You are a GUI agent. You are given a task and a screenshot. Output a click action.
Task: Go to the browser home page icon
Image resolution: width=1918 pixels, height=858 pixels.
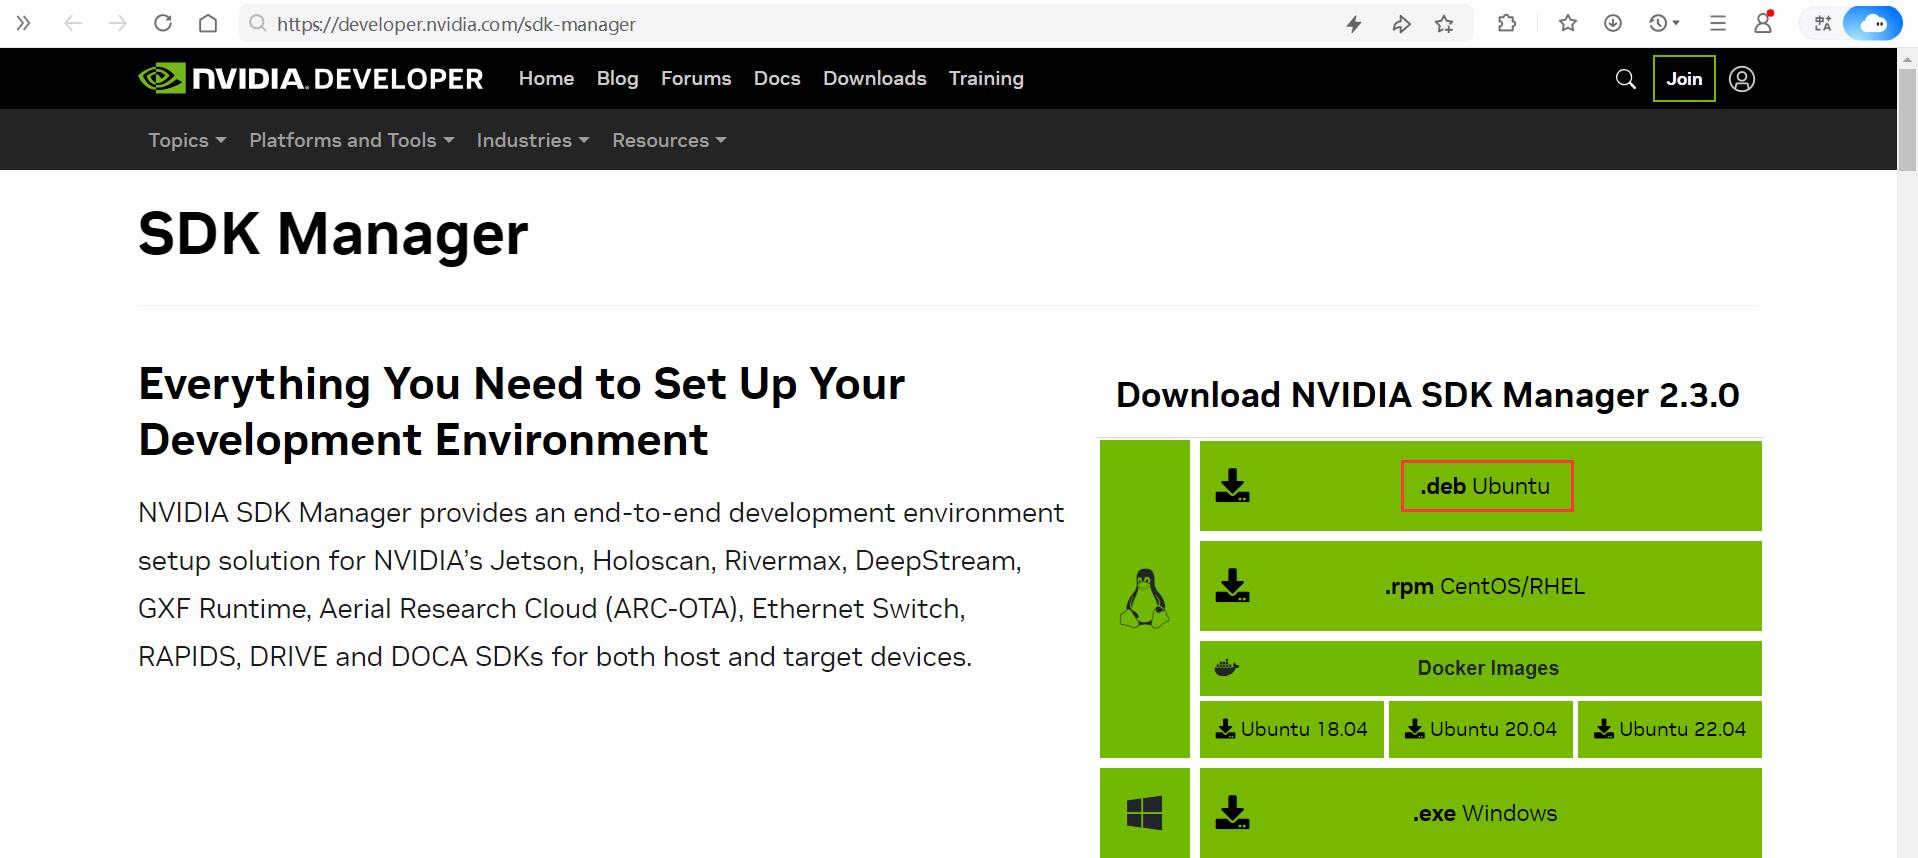click(208, 23)
